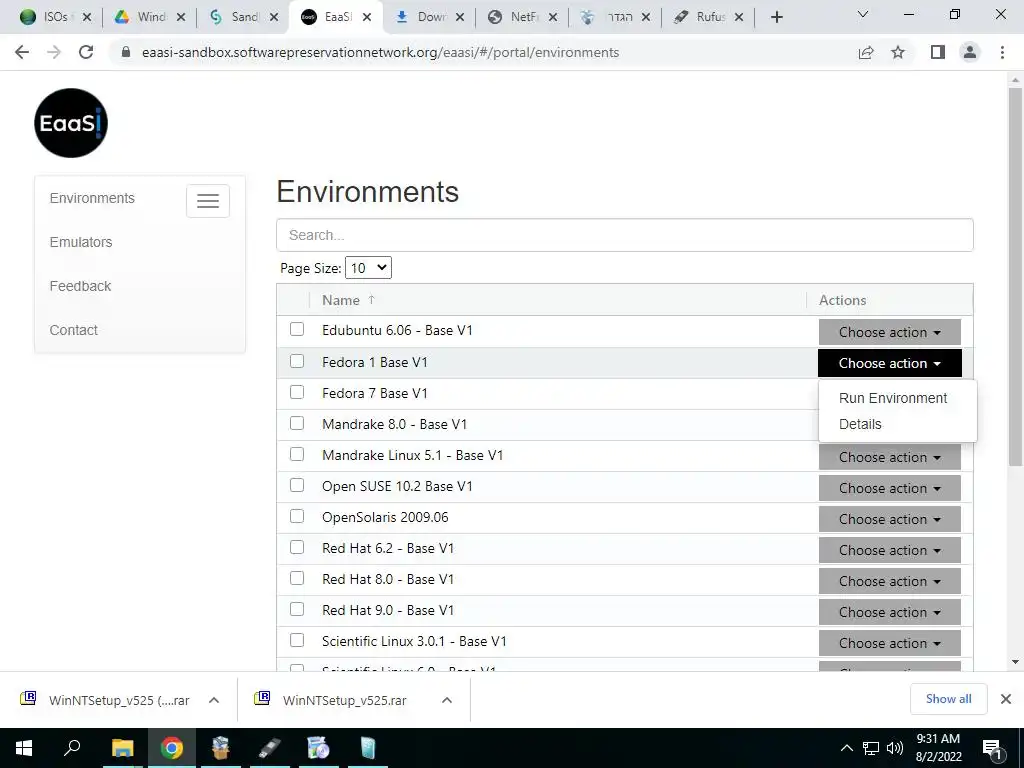This screenshot has height=768, width=1024.
Task: Close the Rufus tab
Action: [x=739, y=17]
